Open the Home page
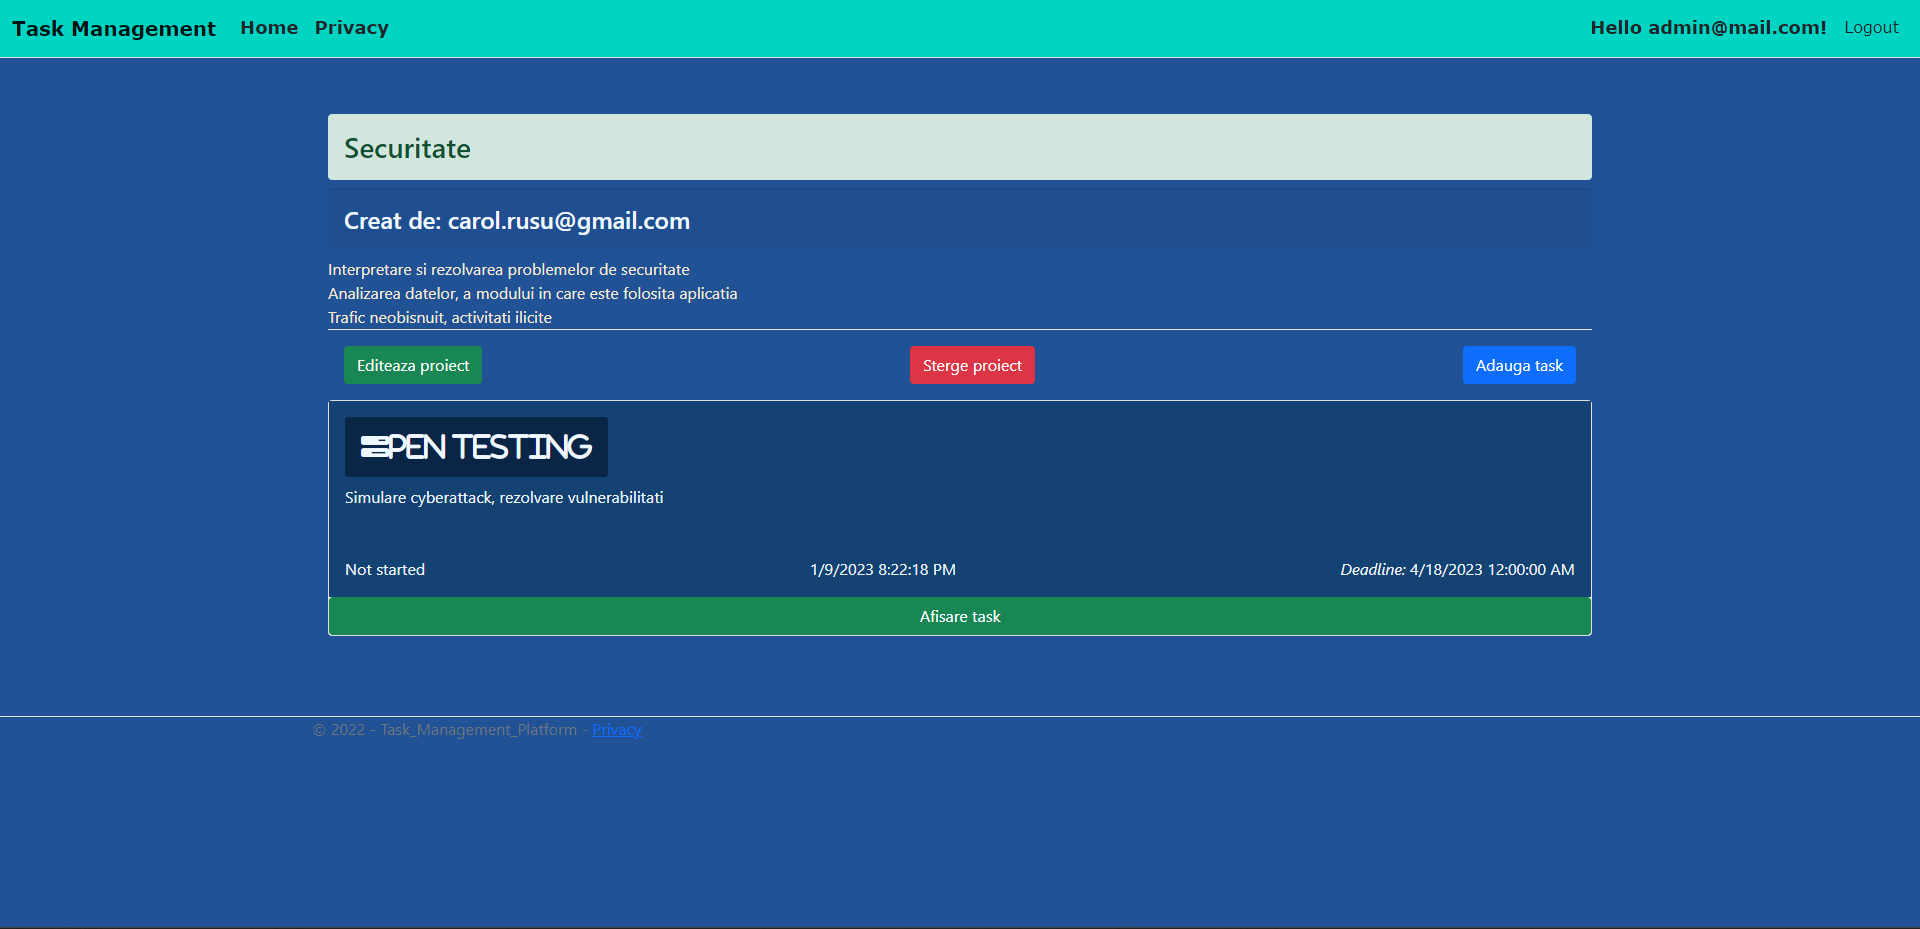Image resolution: width=1920 pixels, height=929 pixels. tap(268, 27)
